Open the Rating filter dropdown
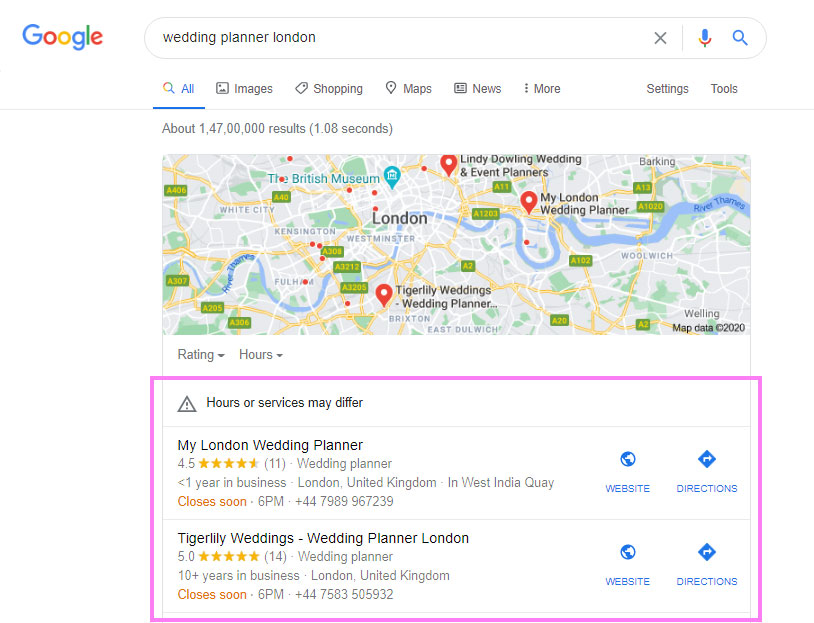This screenshot has height=623, width=814. [x=200, y=355]
